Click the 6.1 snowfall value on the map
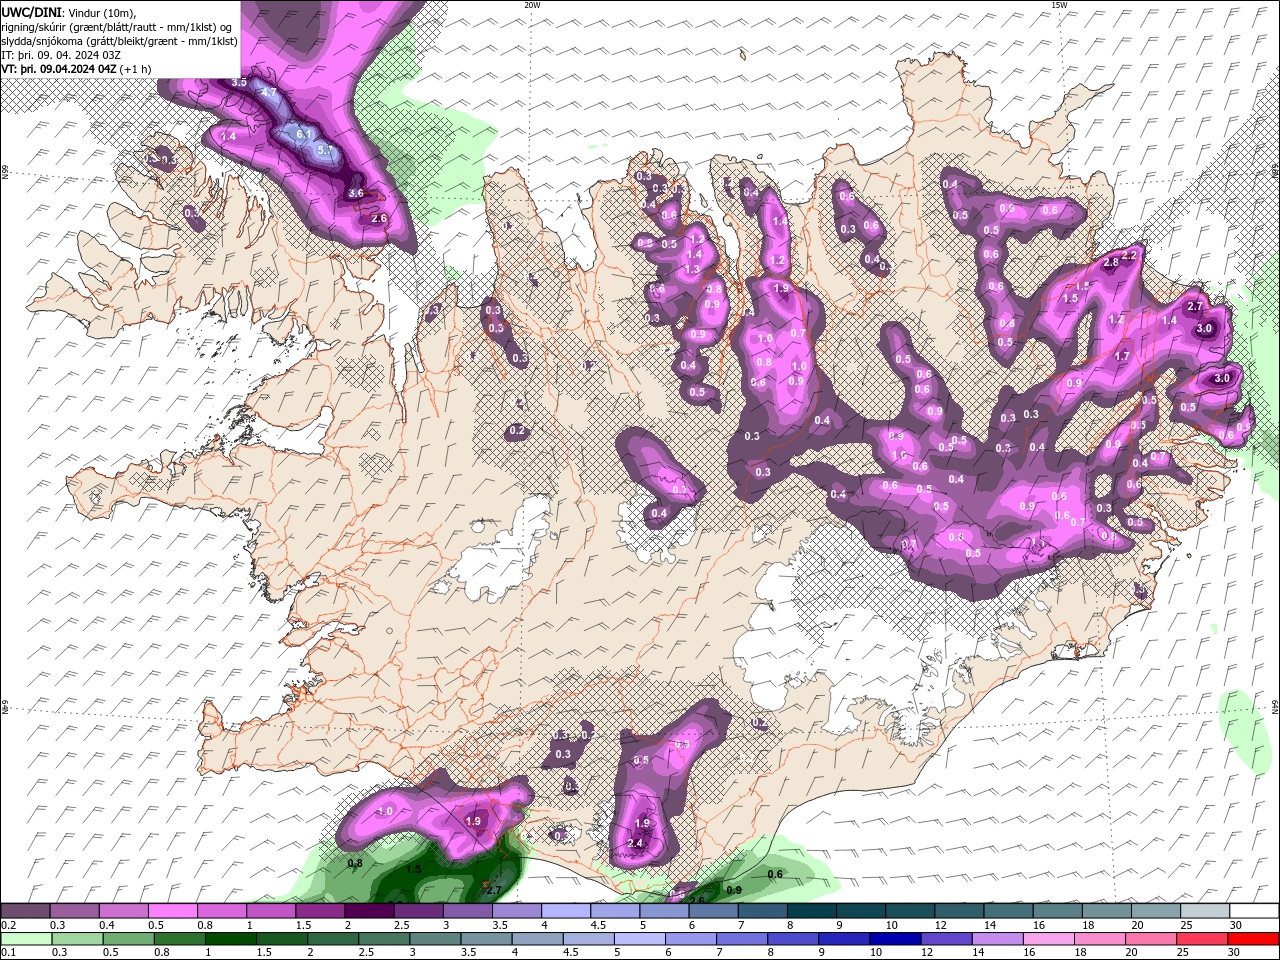Screen dimensions: 1280x960 [305, 134]
